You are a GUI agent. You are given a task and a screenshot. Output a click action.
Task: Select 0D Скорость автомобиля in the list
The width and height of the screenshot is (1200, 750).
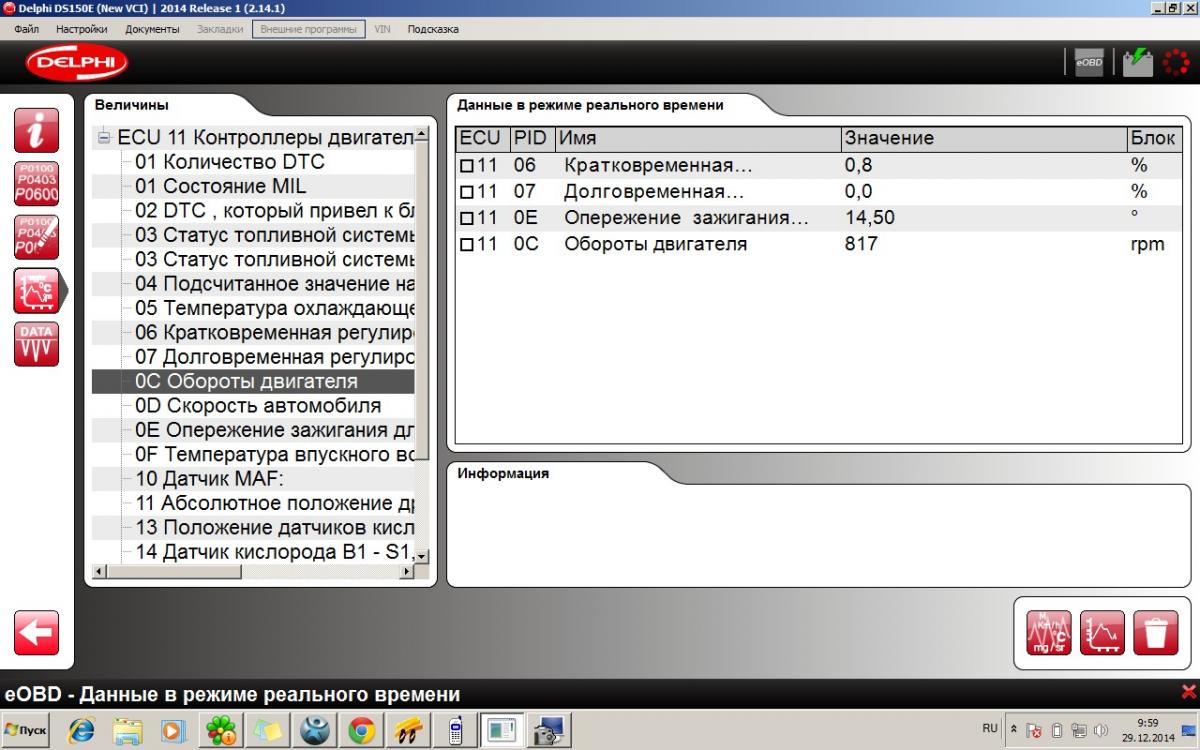(258, 406)
